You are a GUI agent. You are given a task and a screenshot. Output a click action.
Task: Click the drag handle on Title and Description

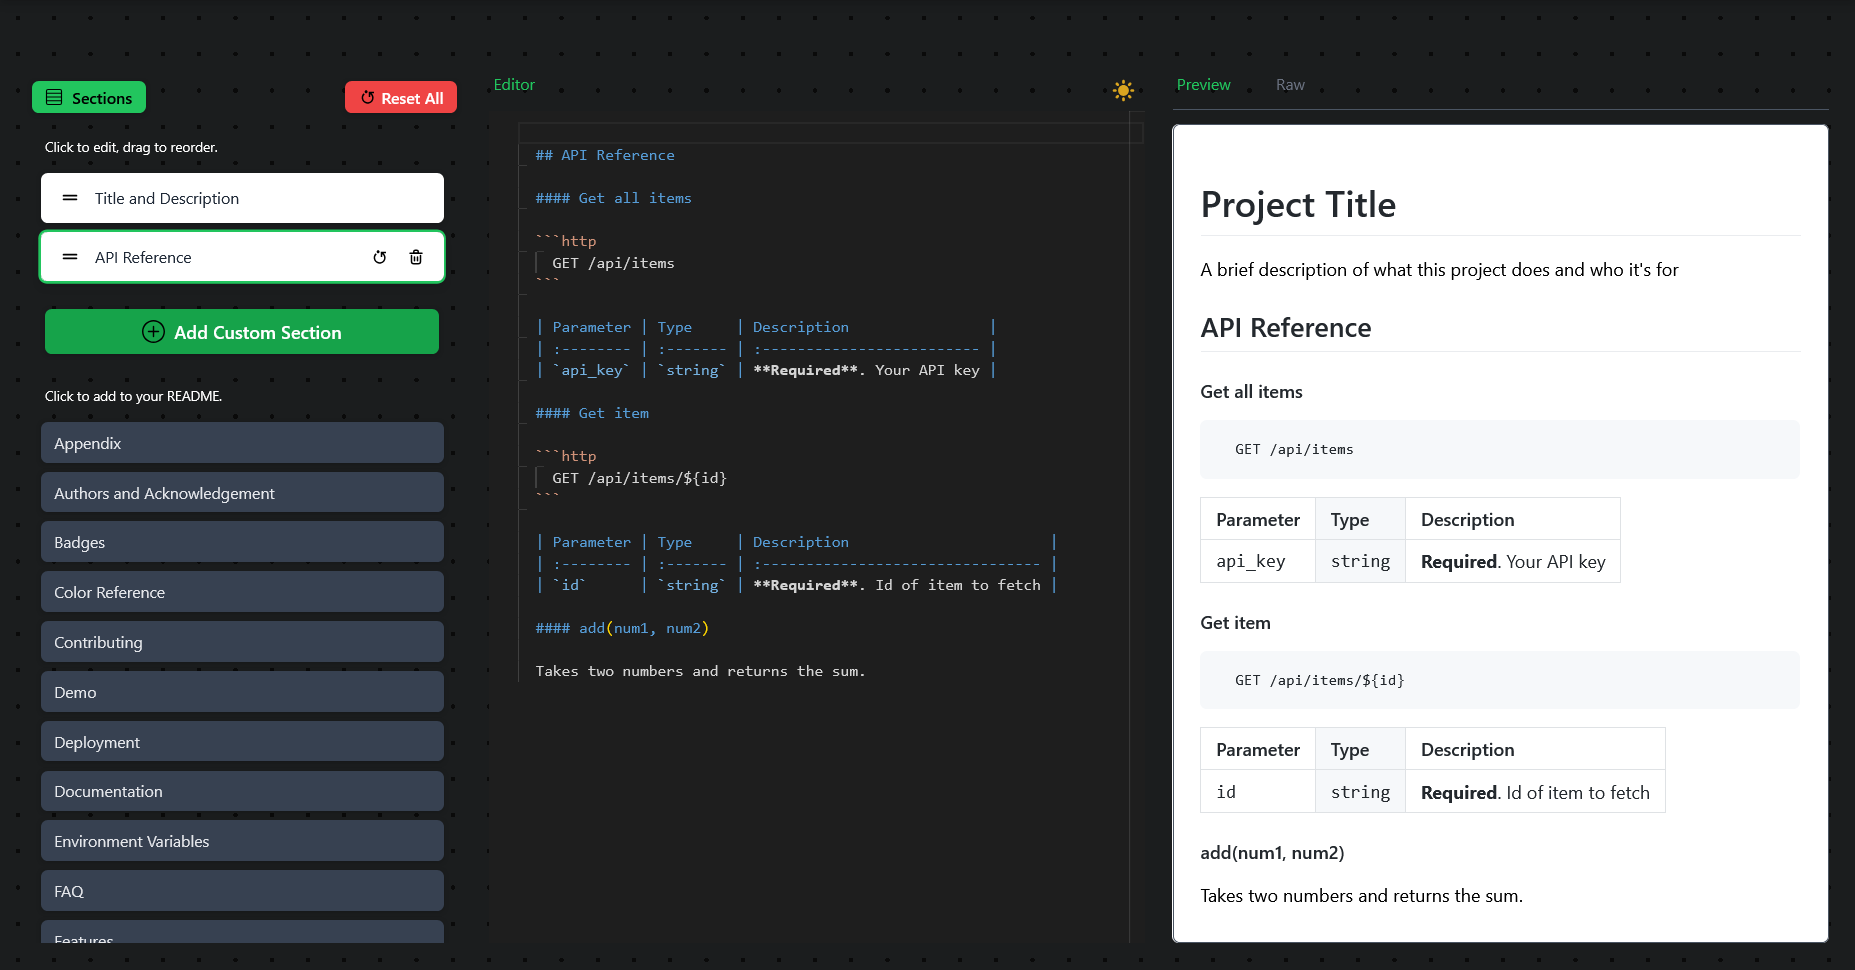point(70,198)
